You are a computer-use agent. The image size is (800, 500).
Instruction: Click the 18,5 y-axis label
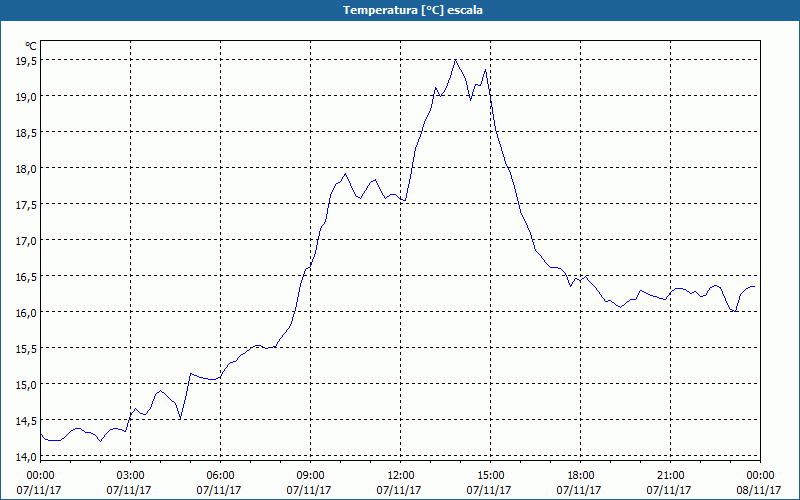click(26, 132)
